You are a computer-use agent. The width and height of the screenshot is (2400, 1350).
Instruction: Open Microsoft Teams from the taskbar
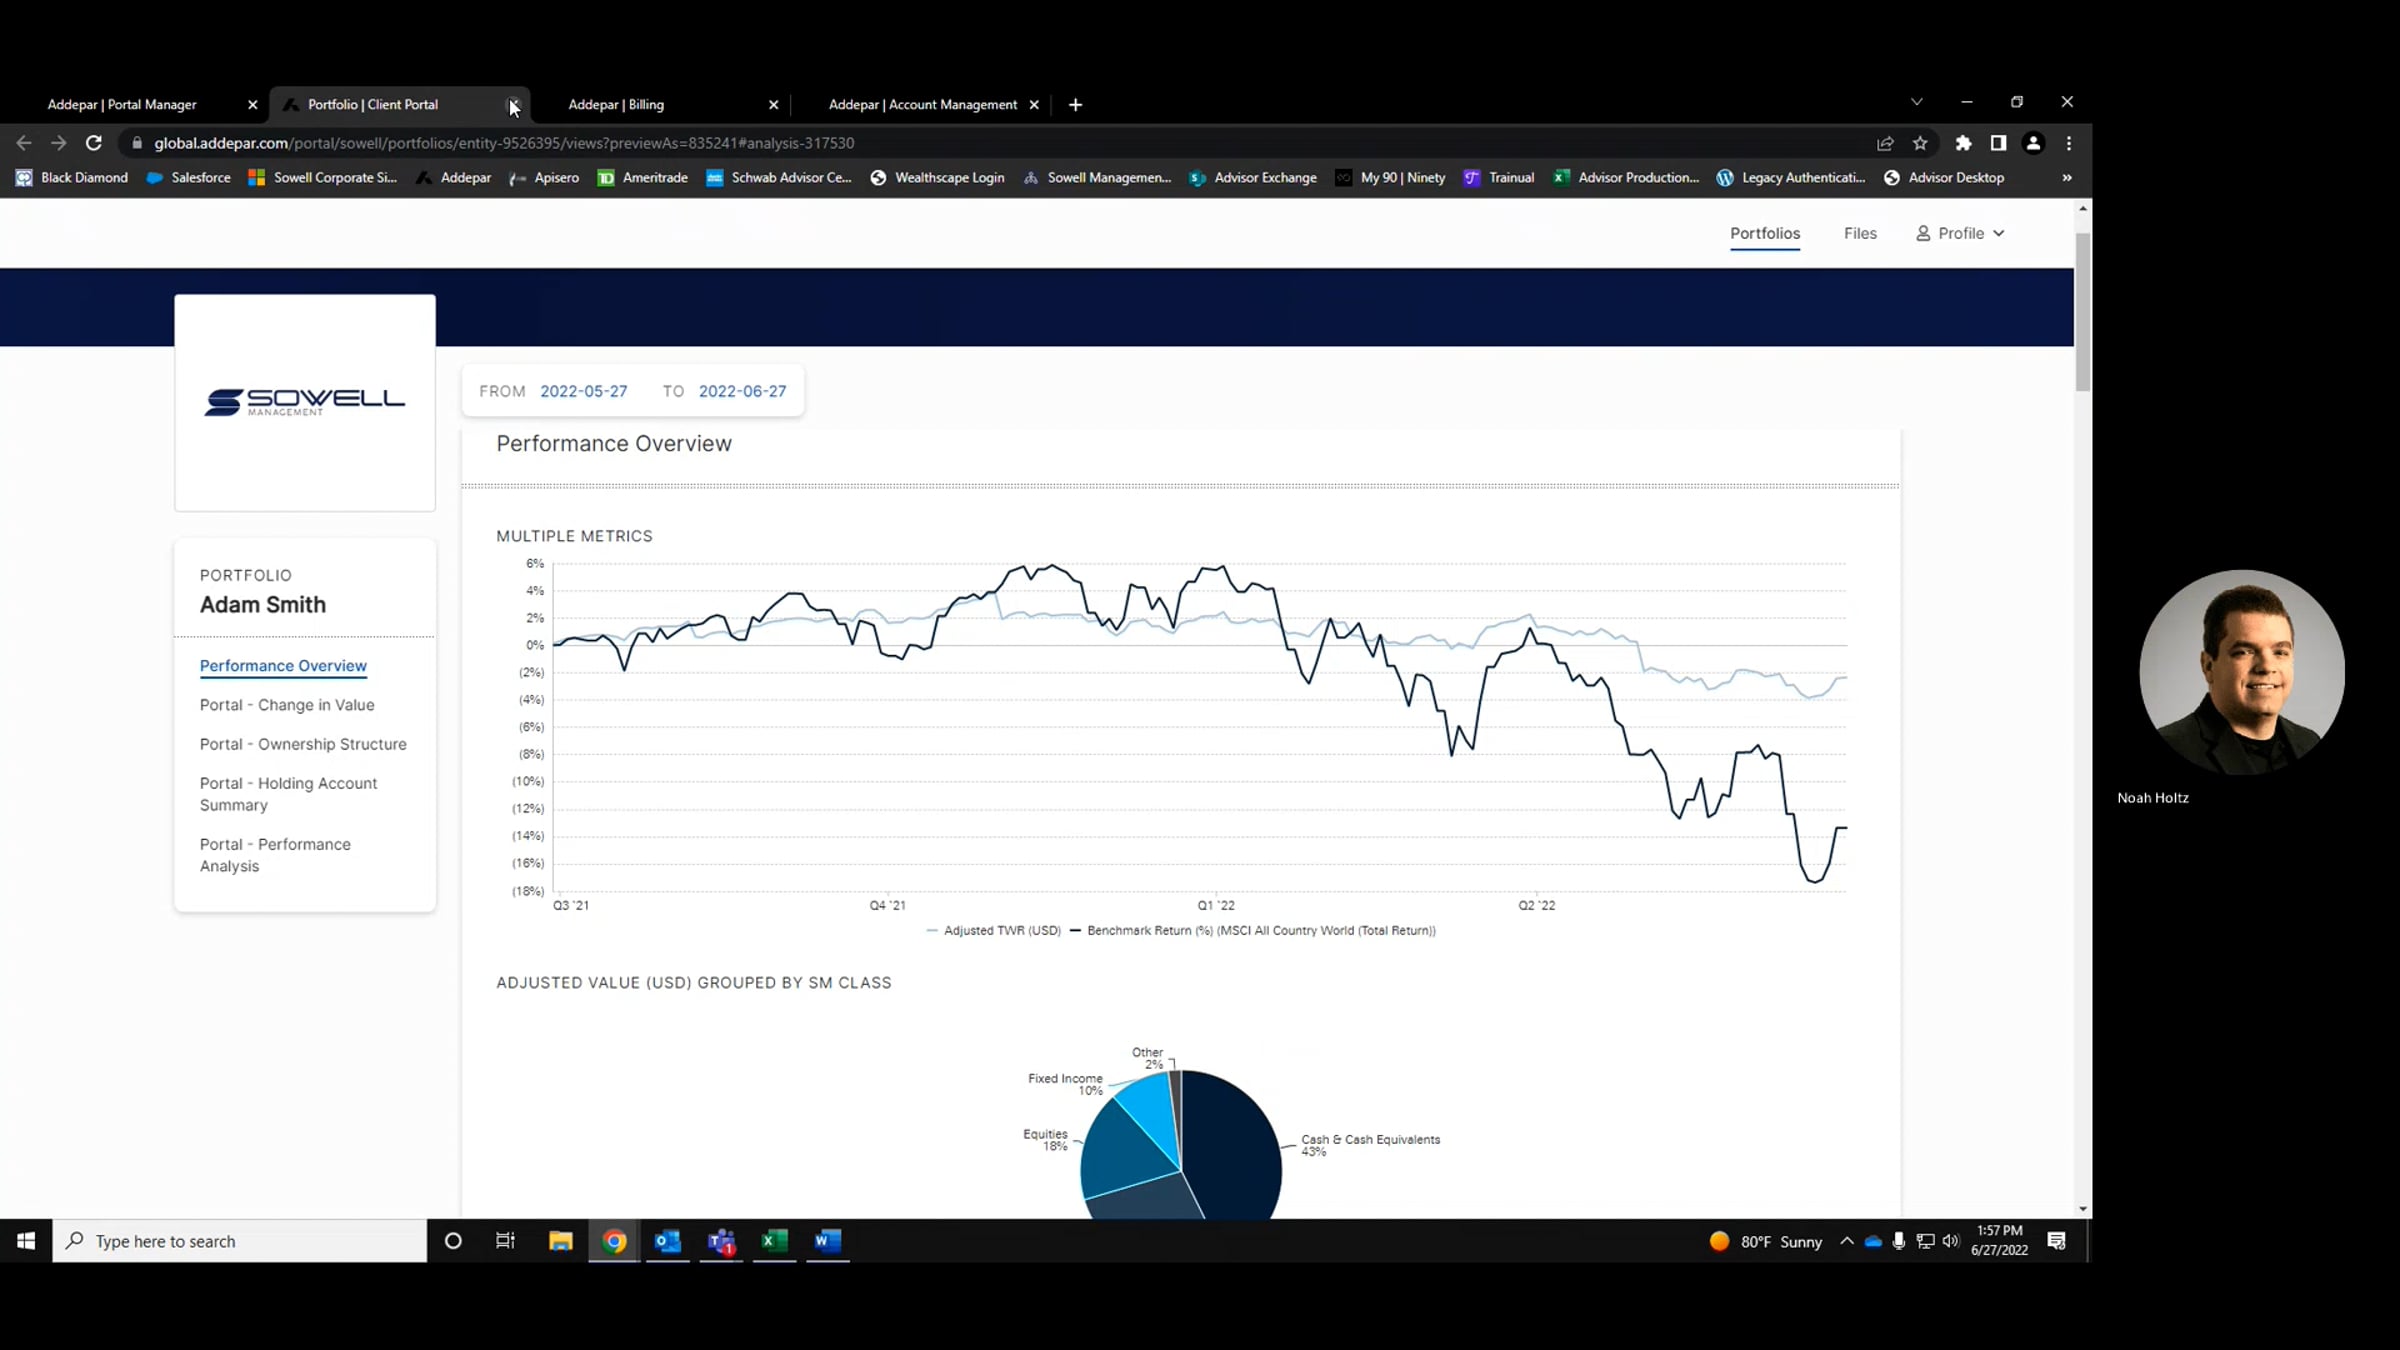(721, 1241)
